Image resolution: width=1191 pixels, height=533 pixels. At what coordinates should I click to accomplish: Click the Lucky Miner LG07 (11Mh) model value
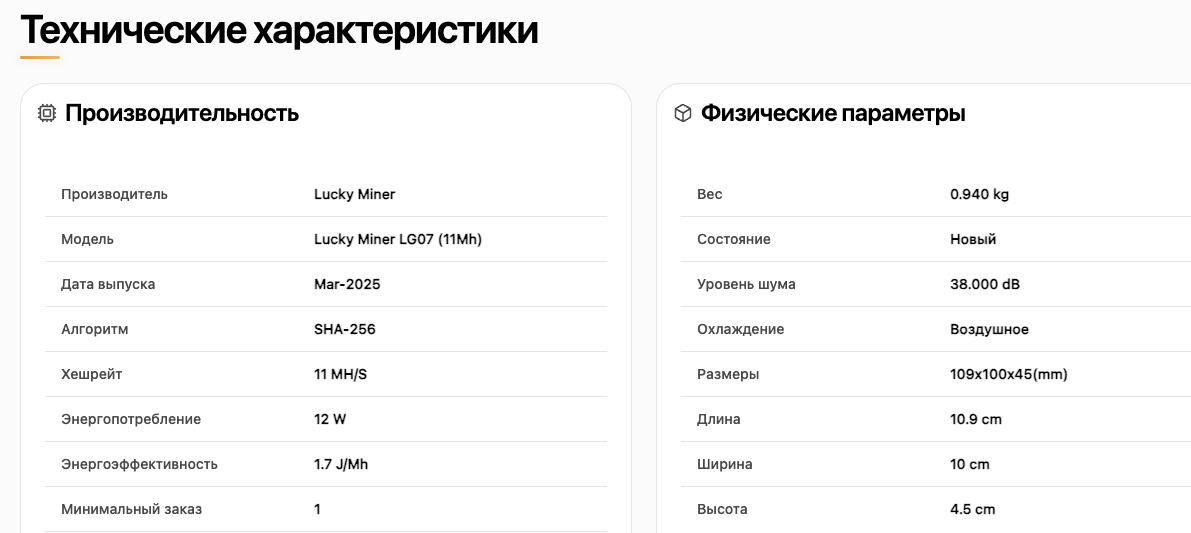click(x=398, y=239)
